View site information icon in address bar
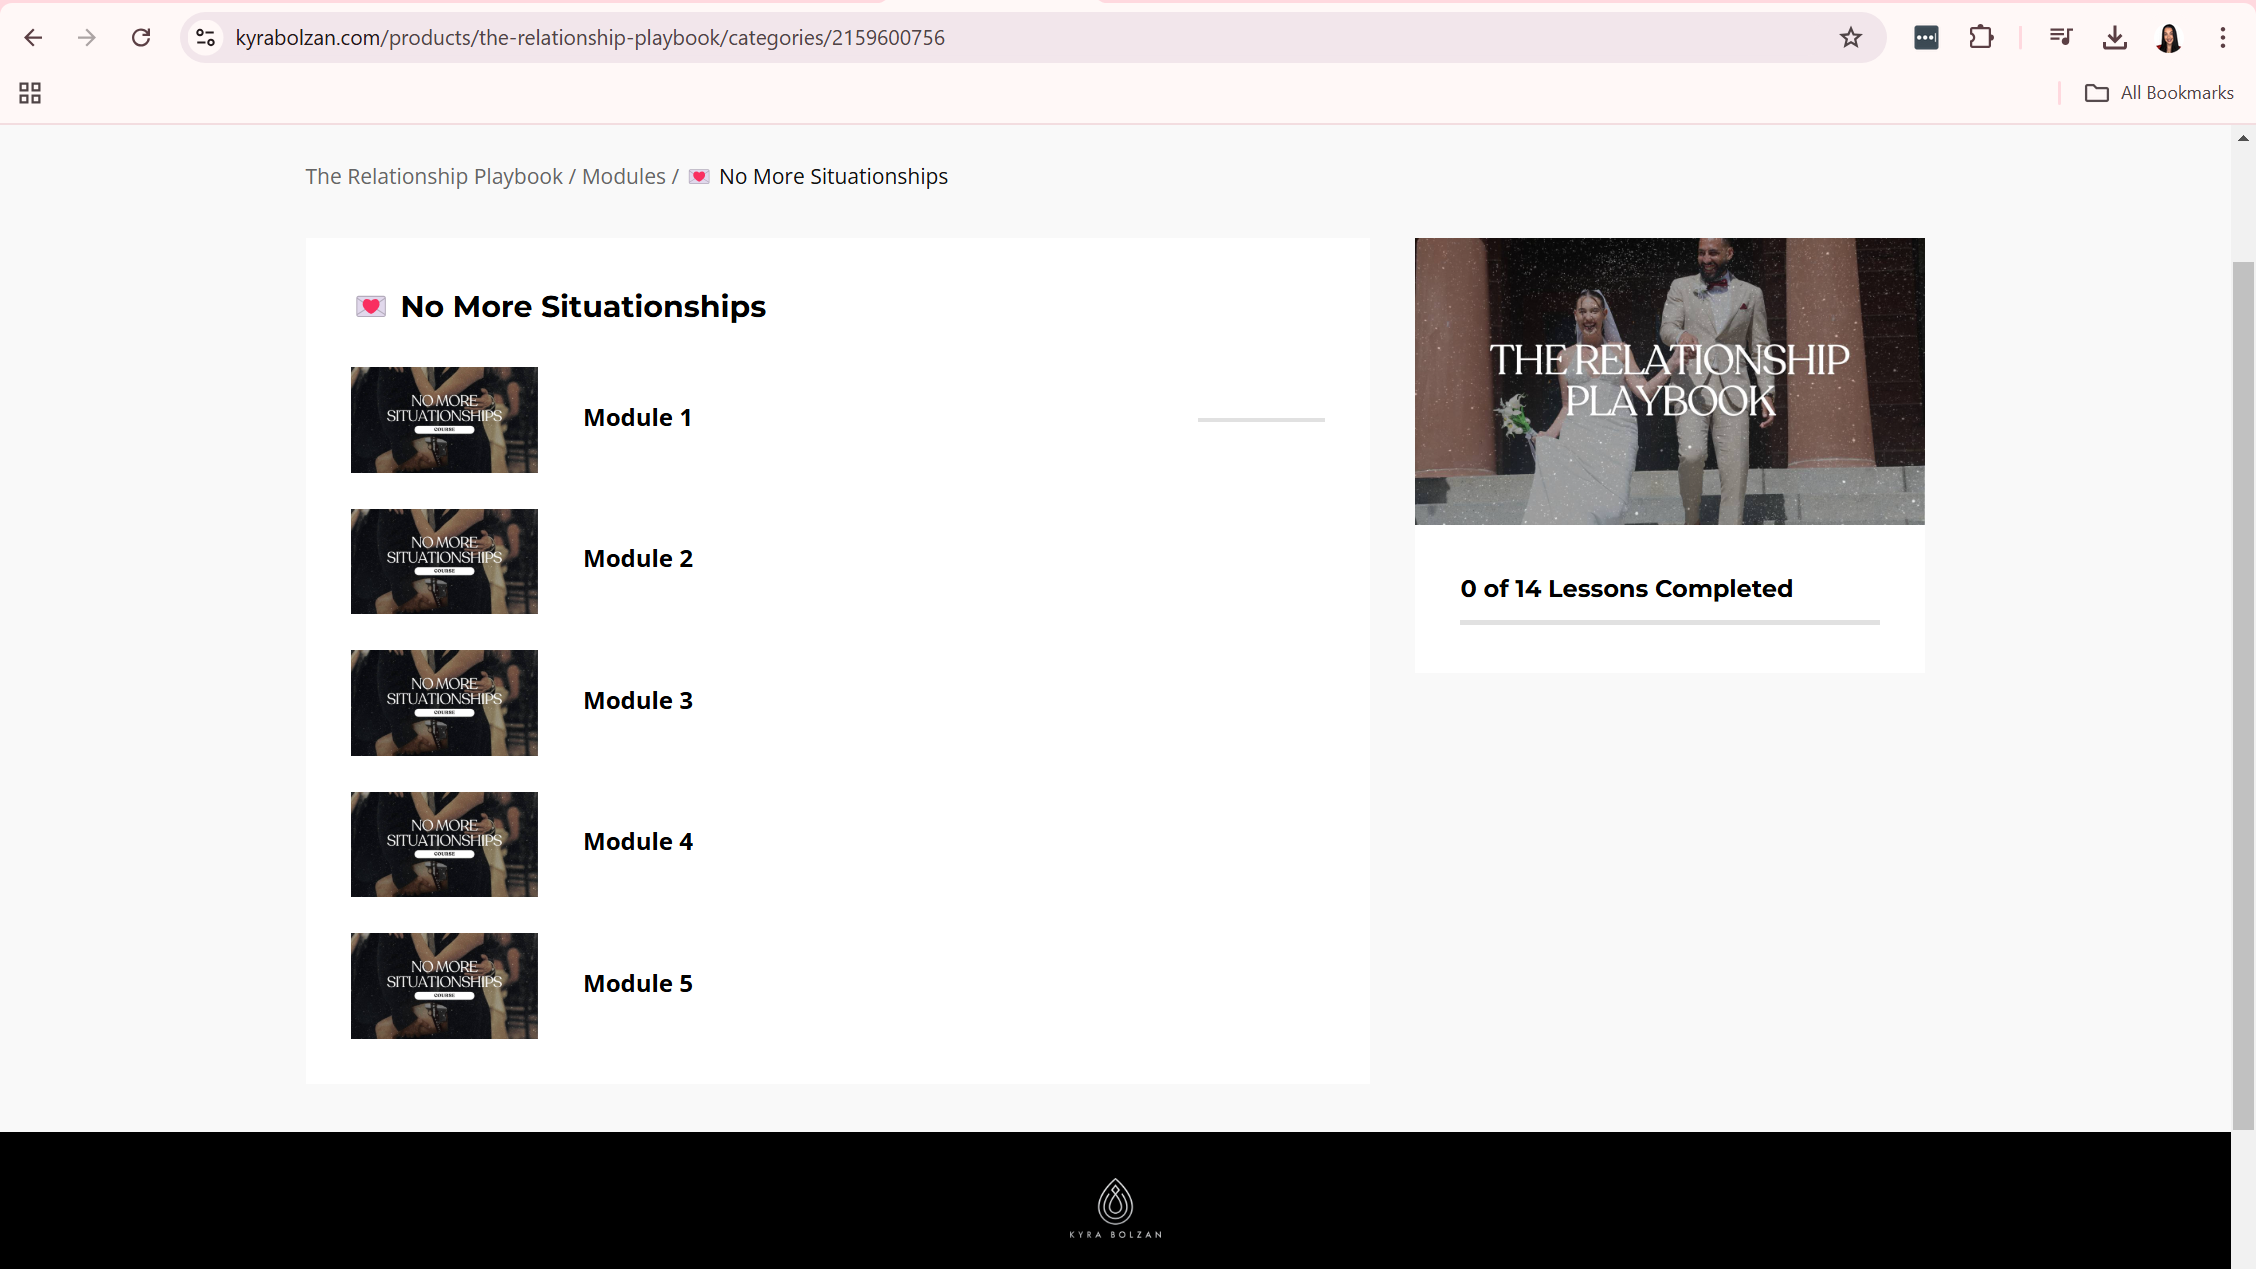This screenshot has width=2256, height=1269. [x=206, y=38]
